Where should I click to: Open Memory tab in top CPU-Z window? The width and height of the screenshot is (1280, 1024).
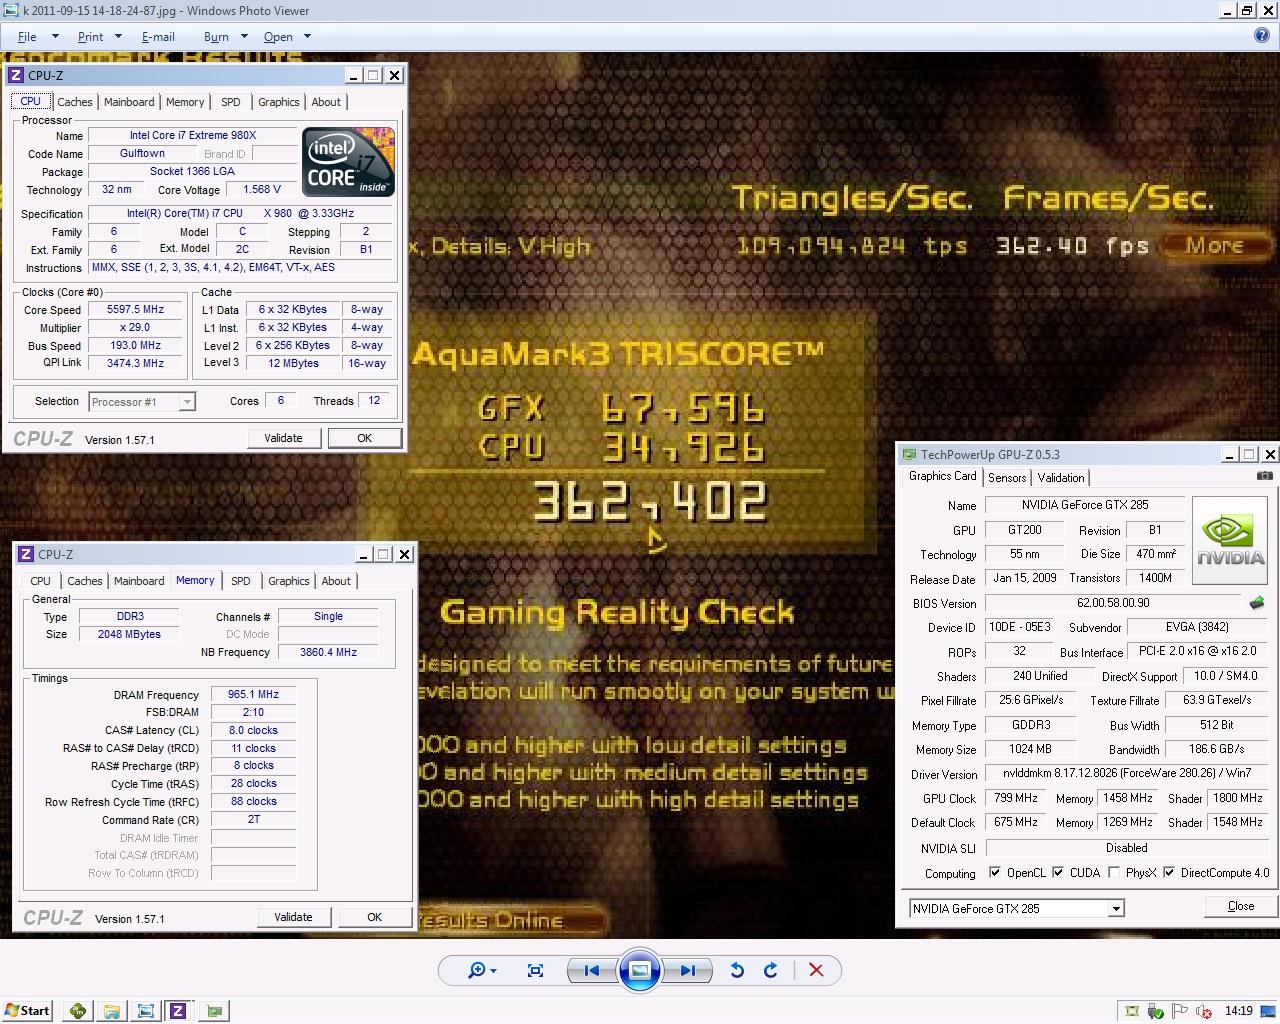coord(185,102)
